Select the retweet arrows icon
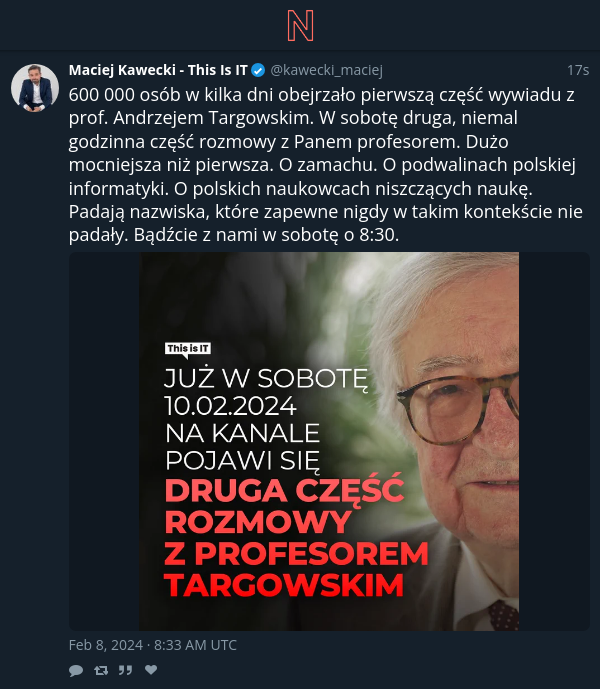The width and height of the screenshot is (600, 689). (x=101, y=670)
